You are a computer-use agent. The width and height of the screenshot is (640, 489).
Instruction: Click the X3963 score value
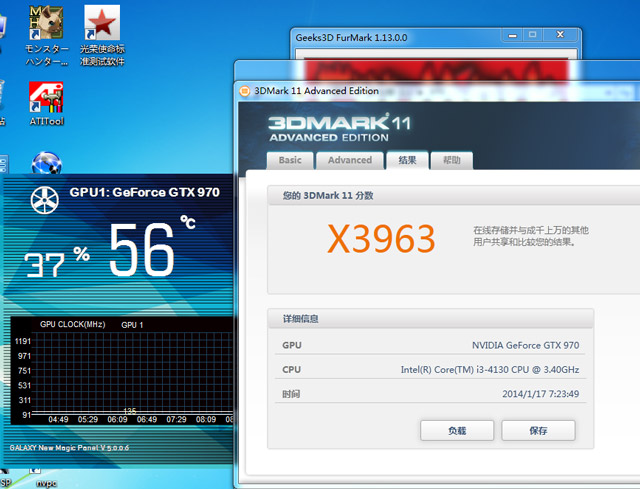point(381,238)
